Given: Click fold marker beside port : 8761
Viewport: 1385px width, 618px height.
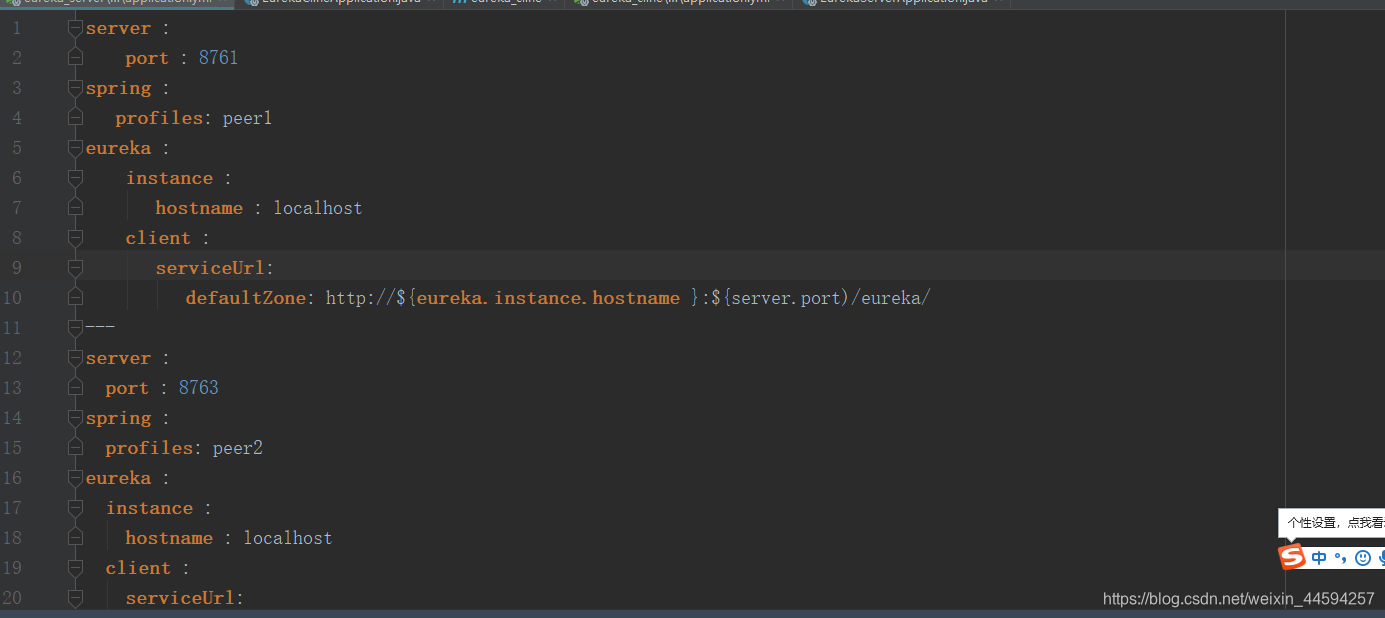Looking at the screenshot, I should click(x=75, y=58).
